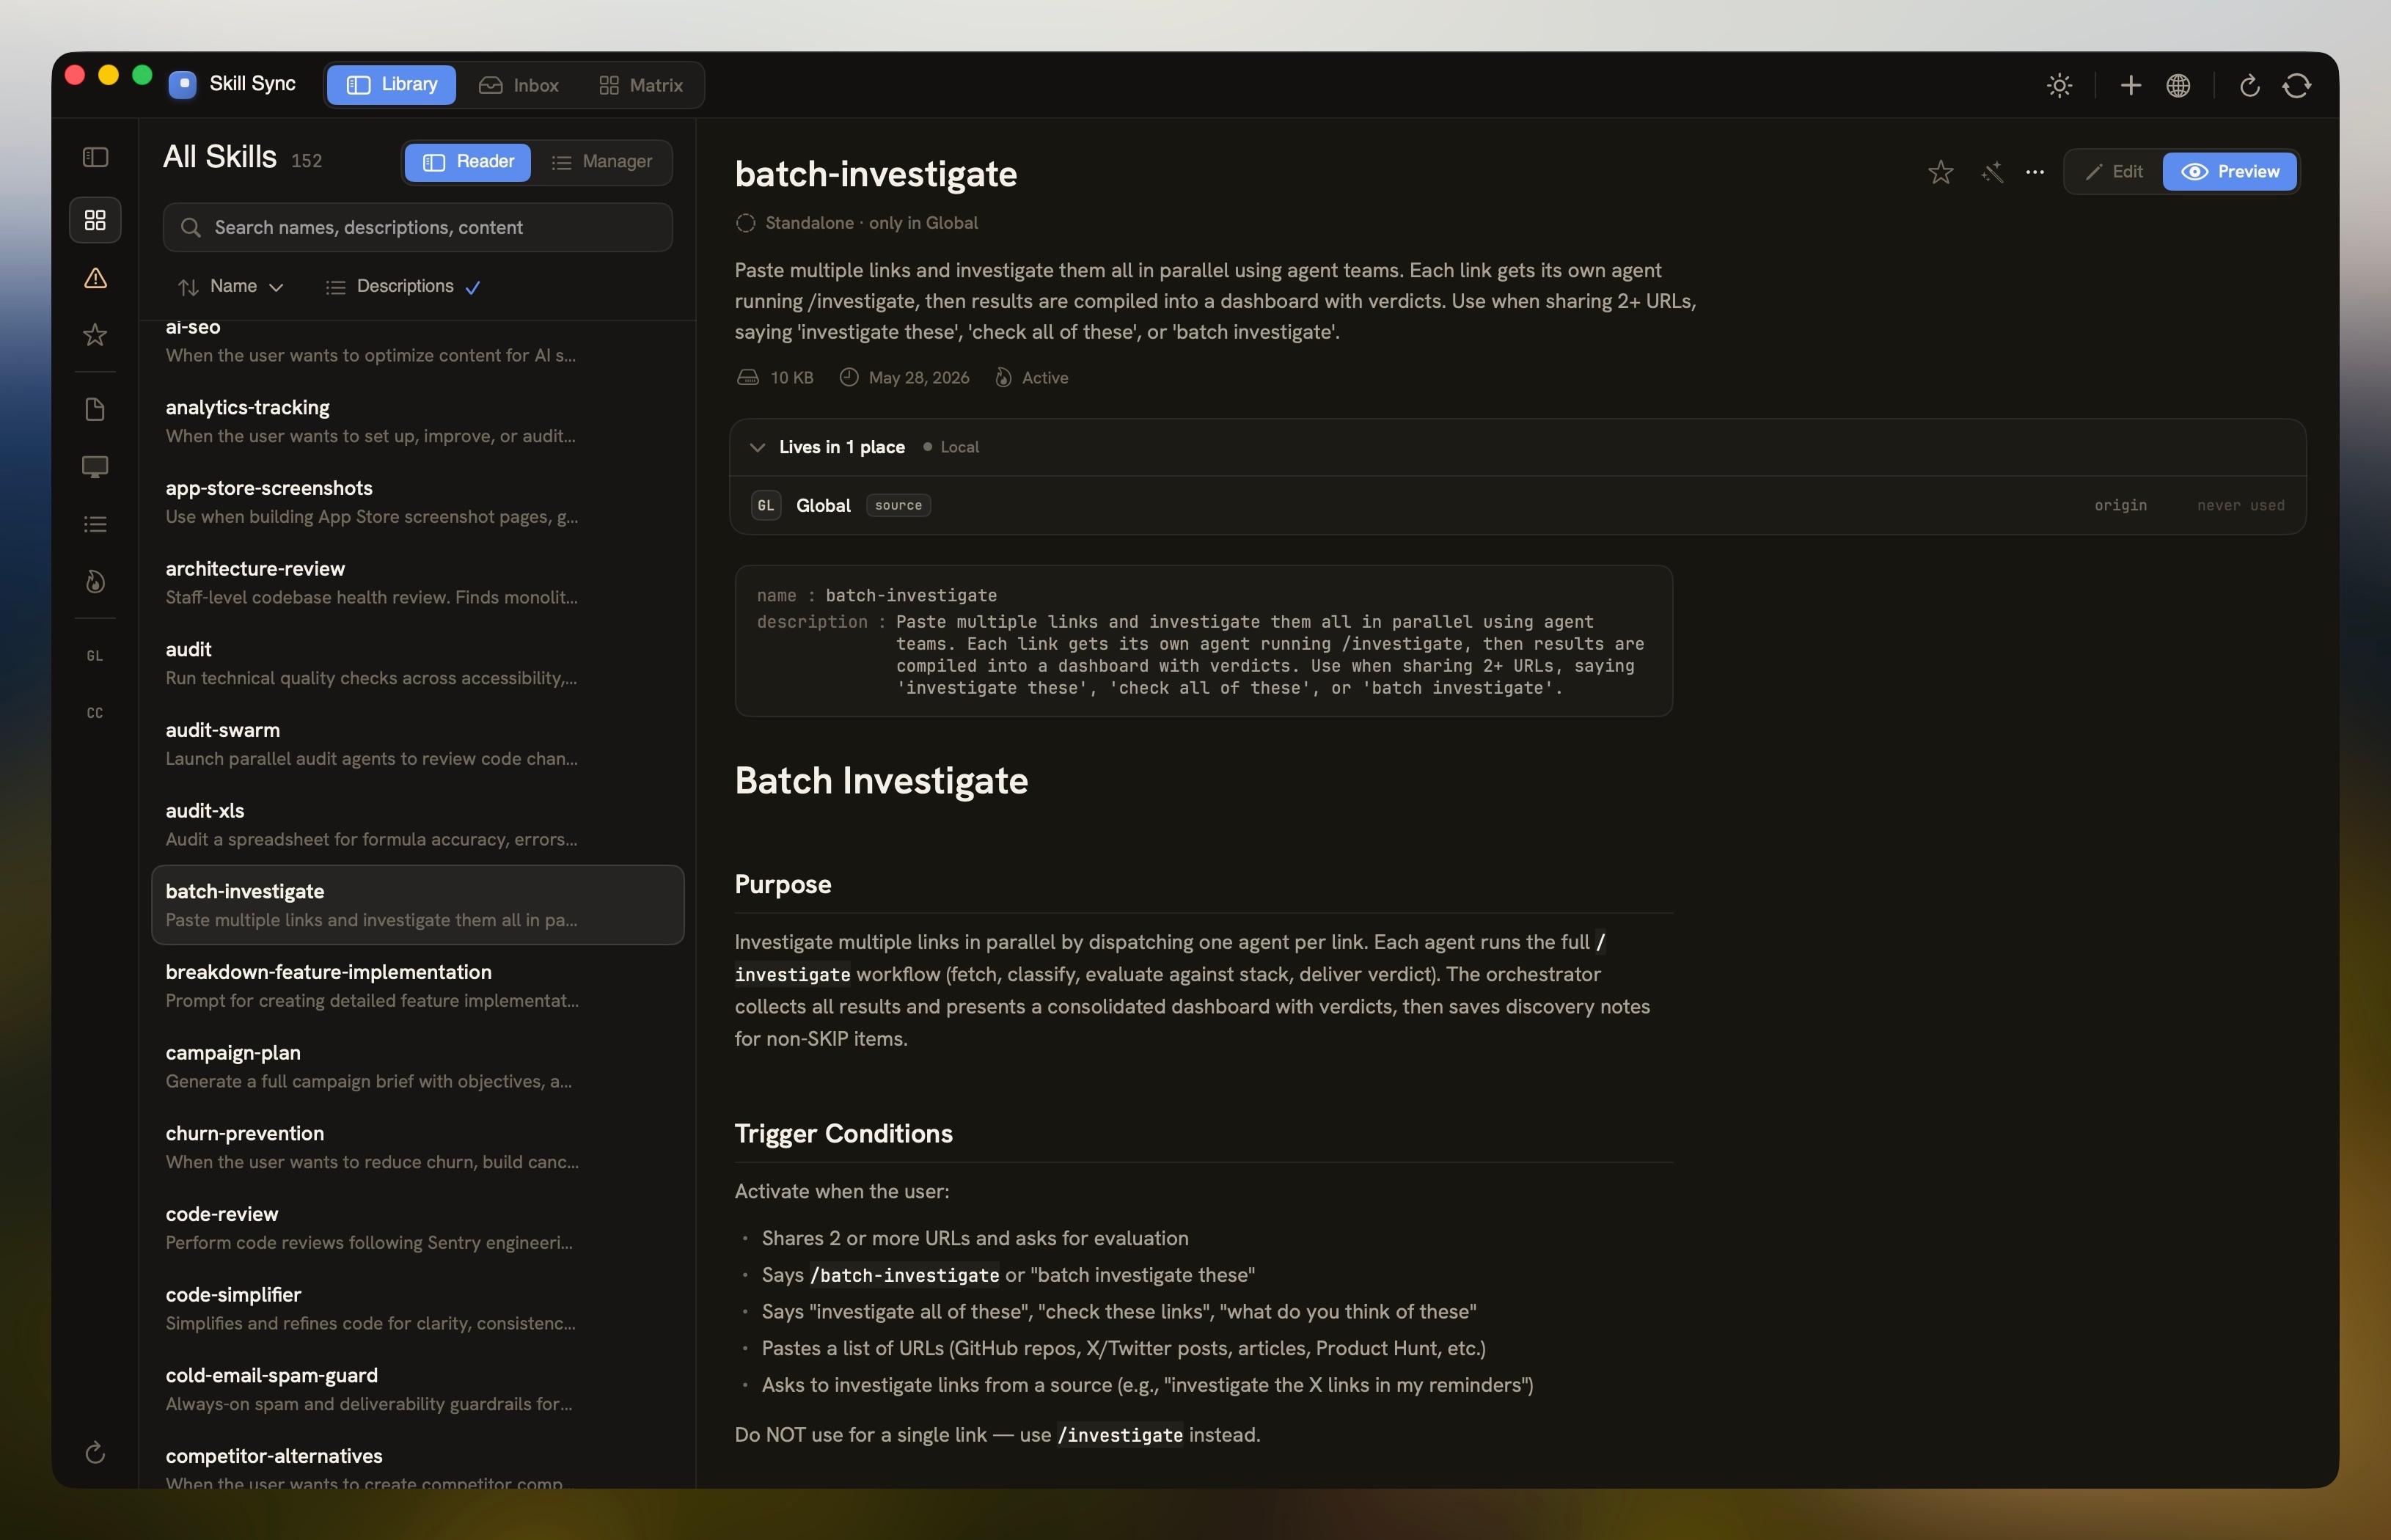Open favorites star in left rail
The width and height of the screenshot is (2391, 1540).
coord(95,335)
